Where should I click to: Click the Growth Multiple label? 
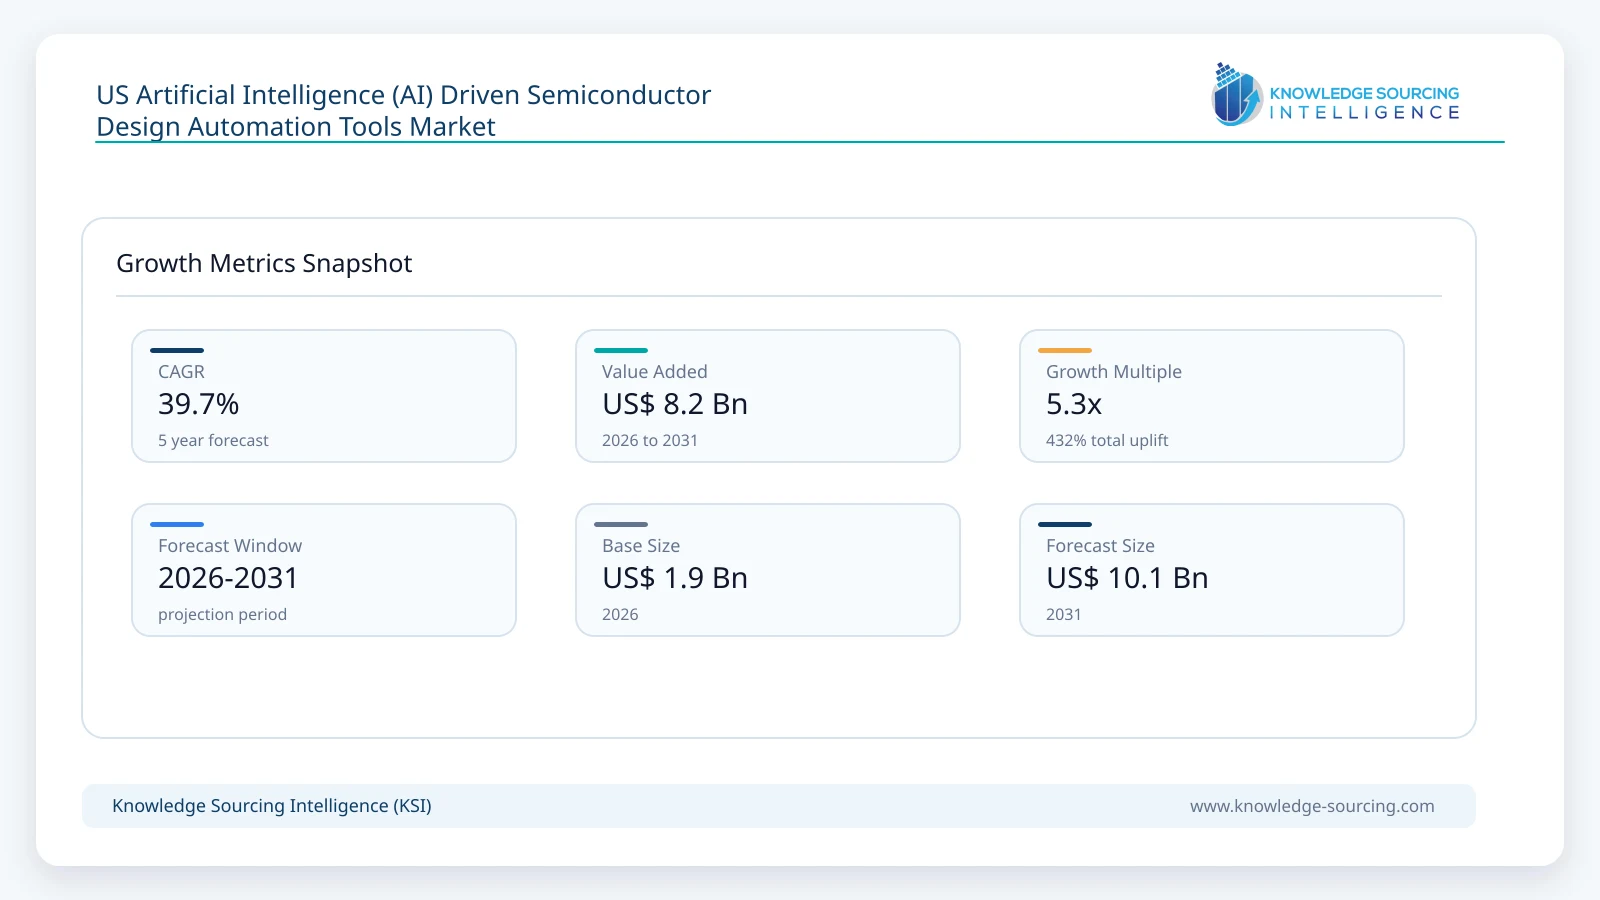[x=1114, y=372]
